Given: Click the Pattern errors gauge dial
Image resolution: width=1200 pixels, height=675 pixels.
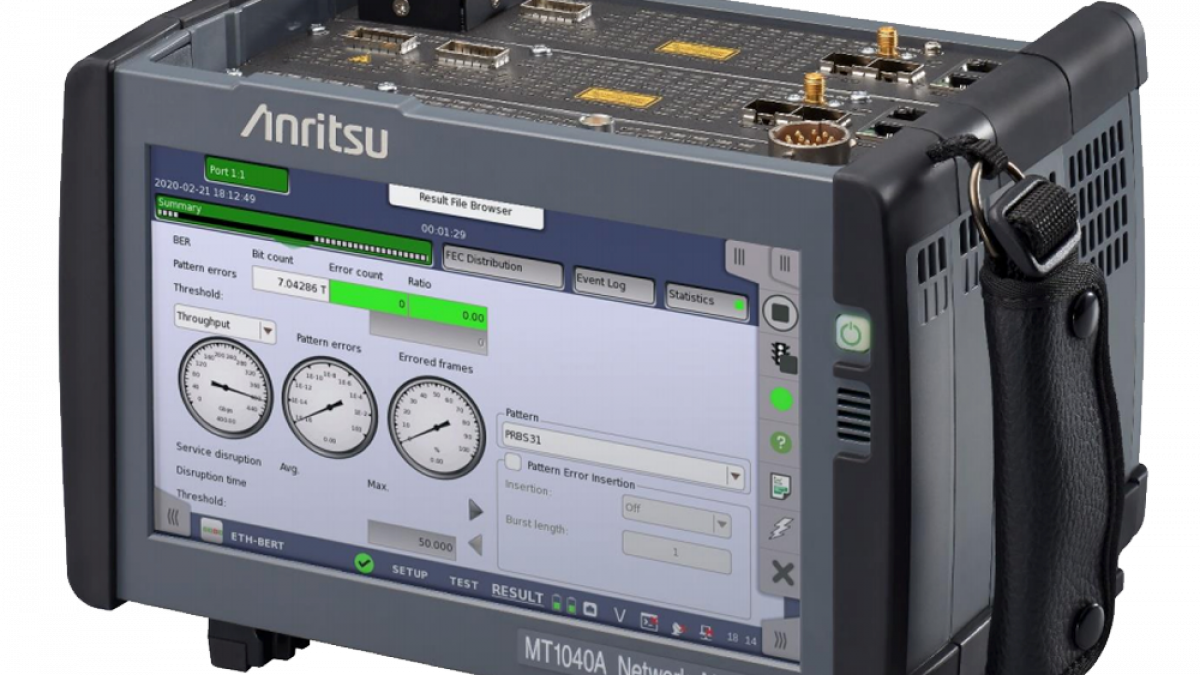Looking at the screenshot, I should coord(329,409).
